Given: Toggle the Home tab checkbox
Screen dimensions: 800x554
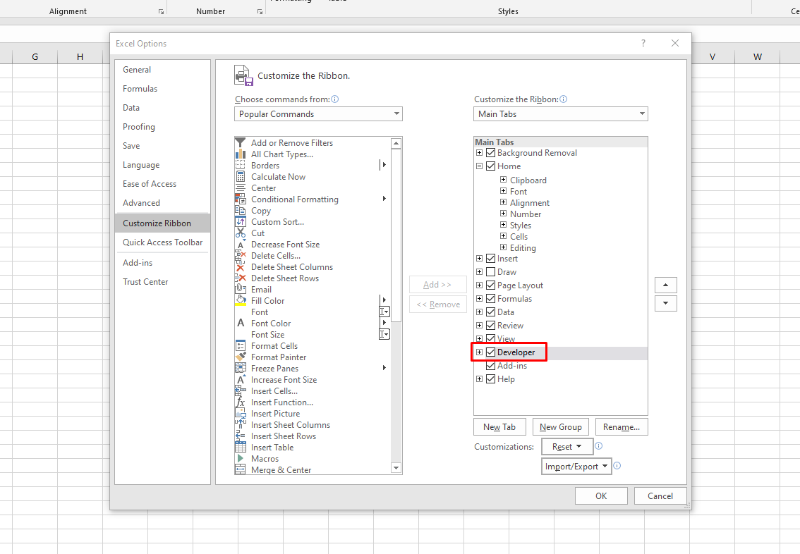Looking at the screenshot, I should pyautogui.click(x=491, y=166).
